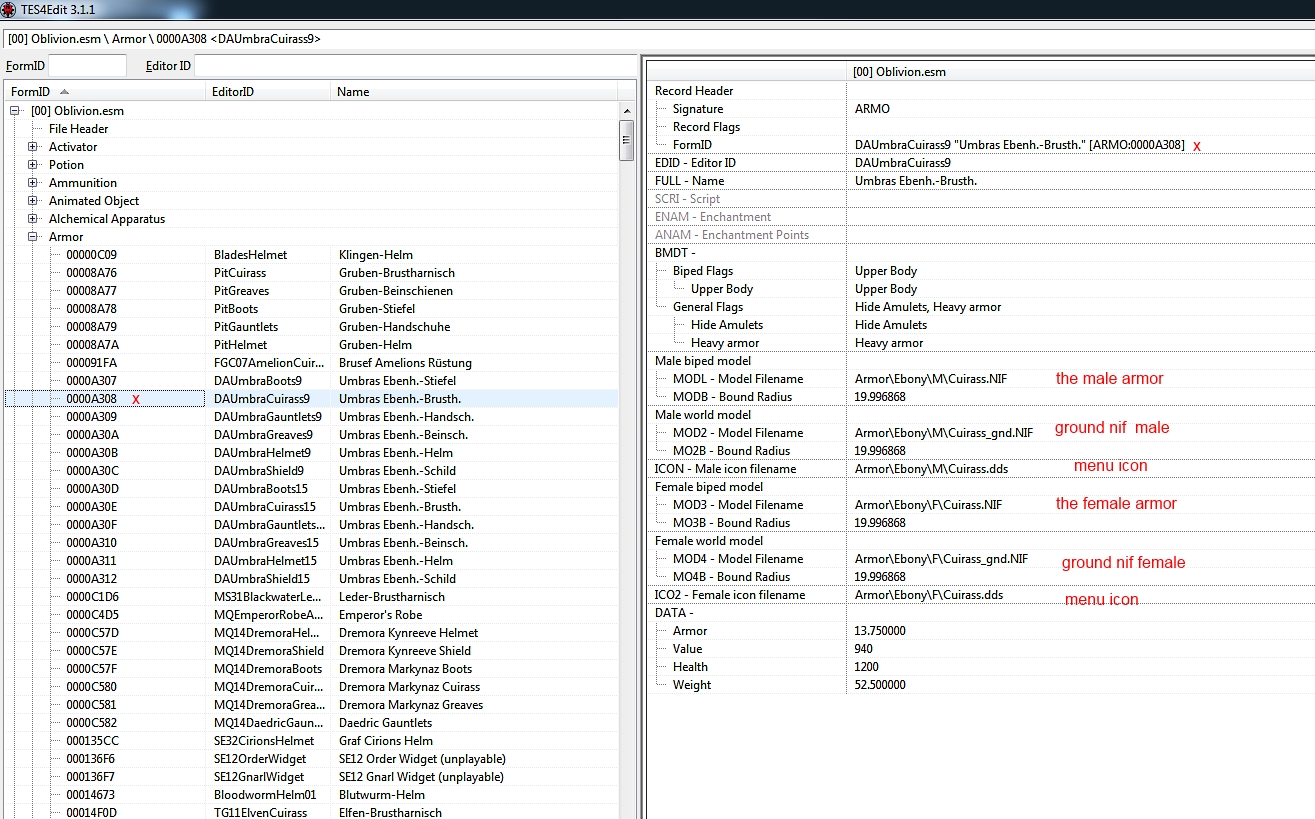The height and width of the screenshot is (819, 1315).
Task: Select record 0000A310 DAUmbraGreaves15
Action: point(311,543)
